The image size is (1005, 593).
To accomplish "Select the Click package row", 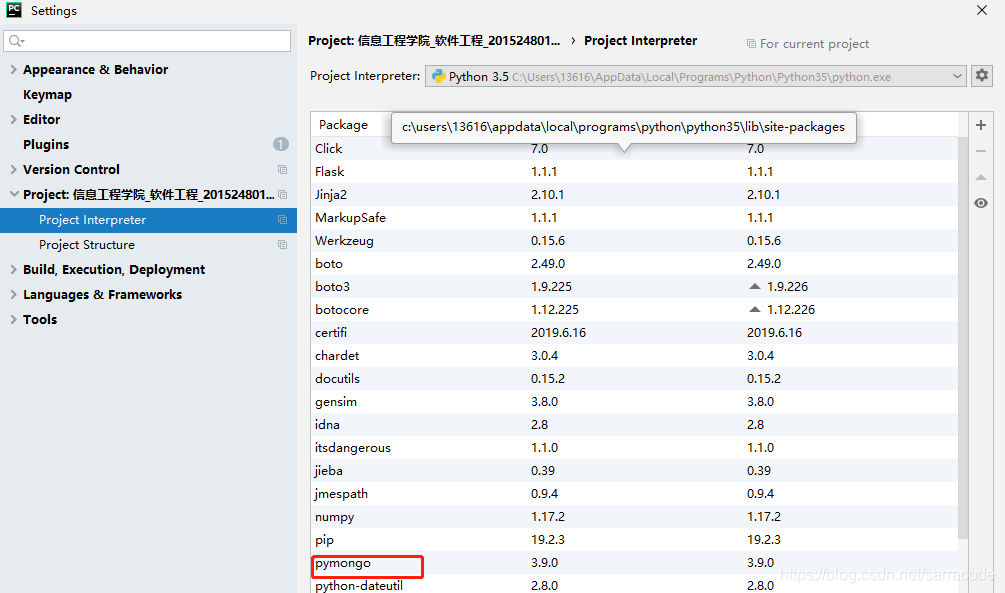I will 635,149.
